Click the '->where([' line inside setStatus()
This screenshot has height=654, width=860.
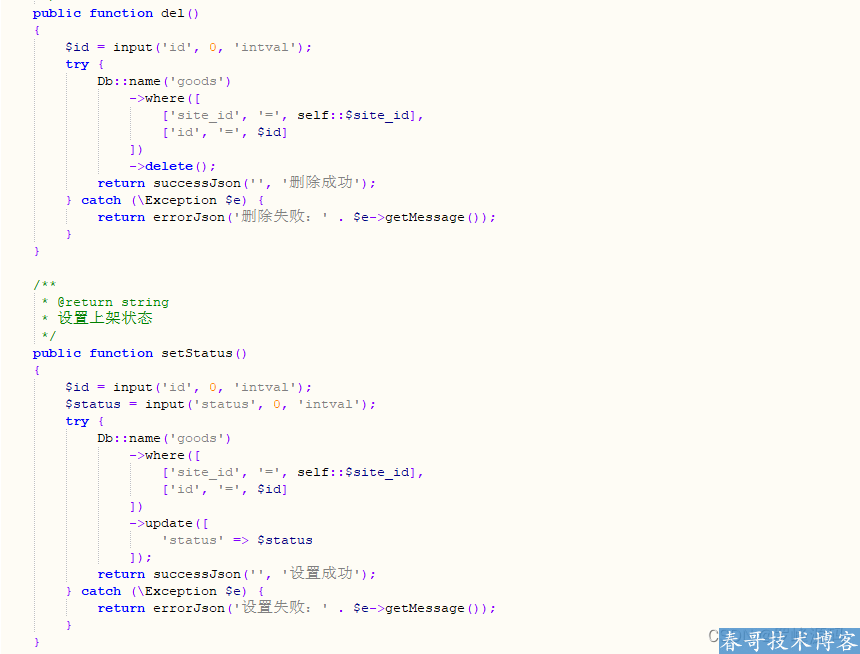165,455
